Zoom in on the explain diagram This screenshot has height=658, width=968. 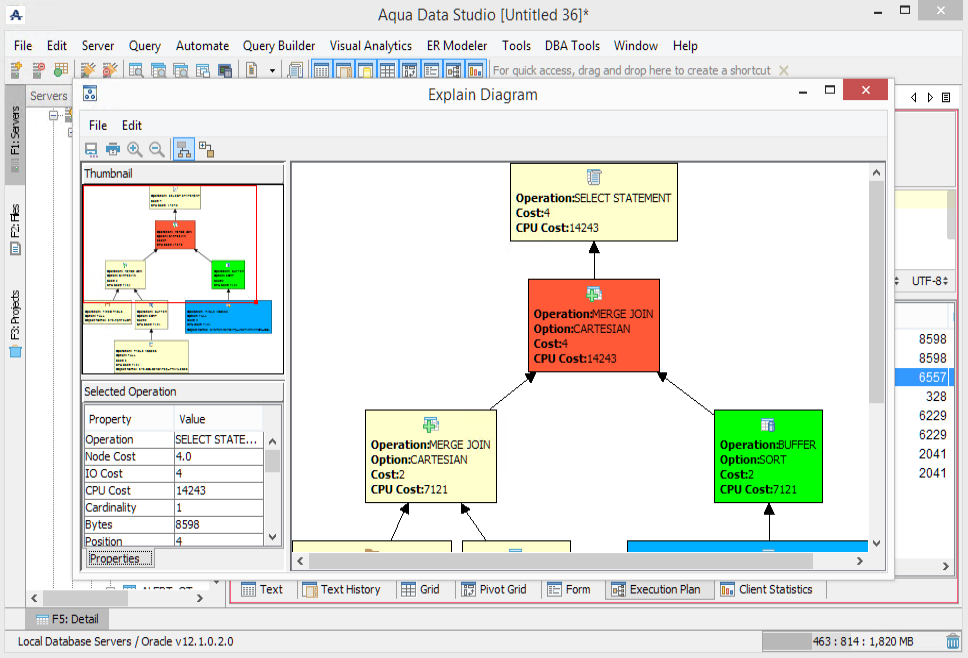click(135, 149)
